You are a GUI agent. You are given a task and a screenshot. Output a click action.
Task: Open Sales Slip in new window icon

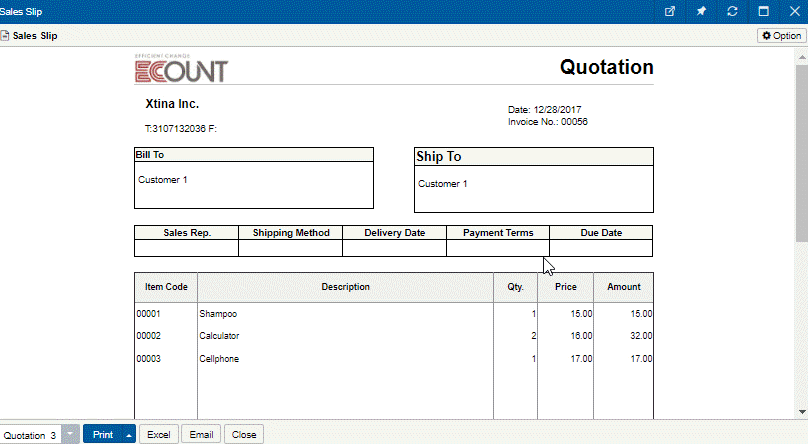coord(670,11)
